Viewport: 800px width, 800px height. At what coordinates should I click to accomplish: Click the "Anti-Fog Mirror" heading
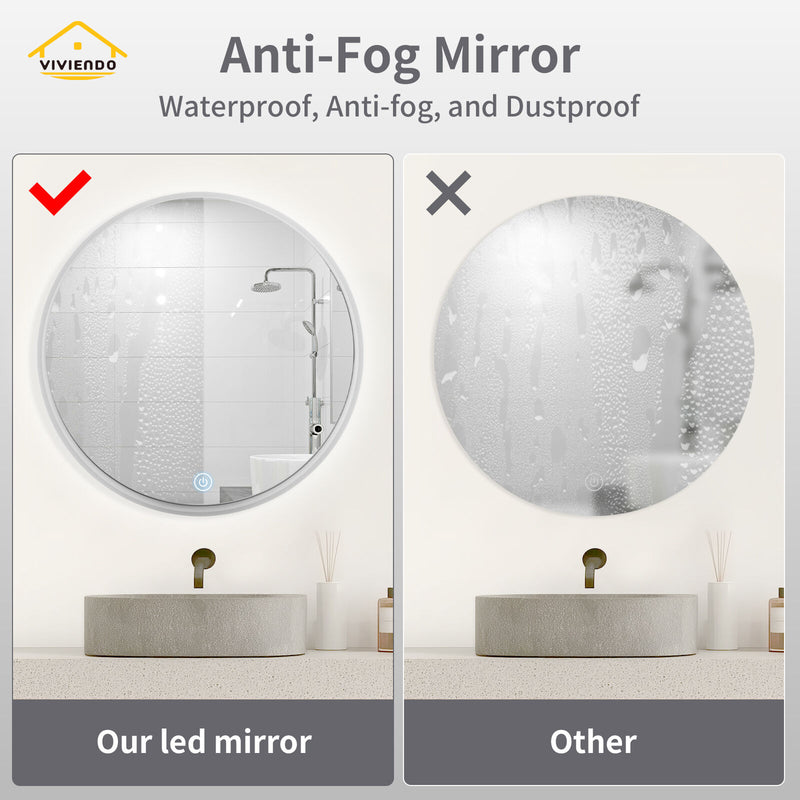pyautogui.click(x=399, y=55)
